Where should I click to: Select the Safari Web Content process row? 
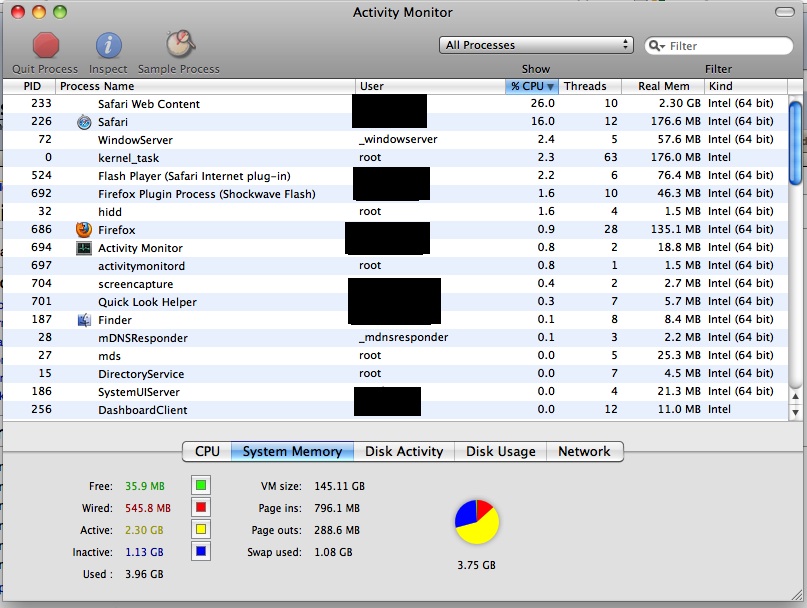point(395,103)
